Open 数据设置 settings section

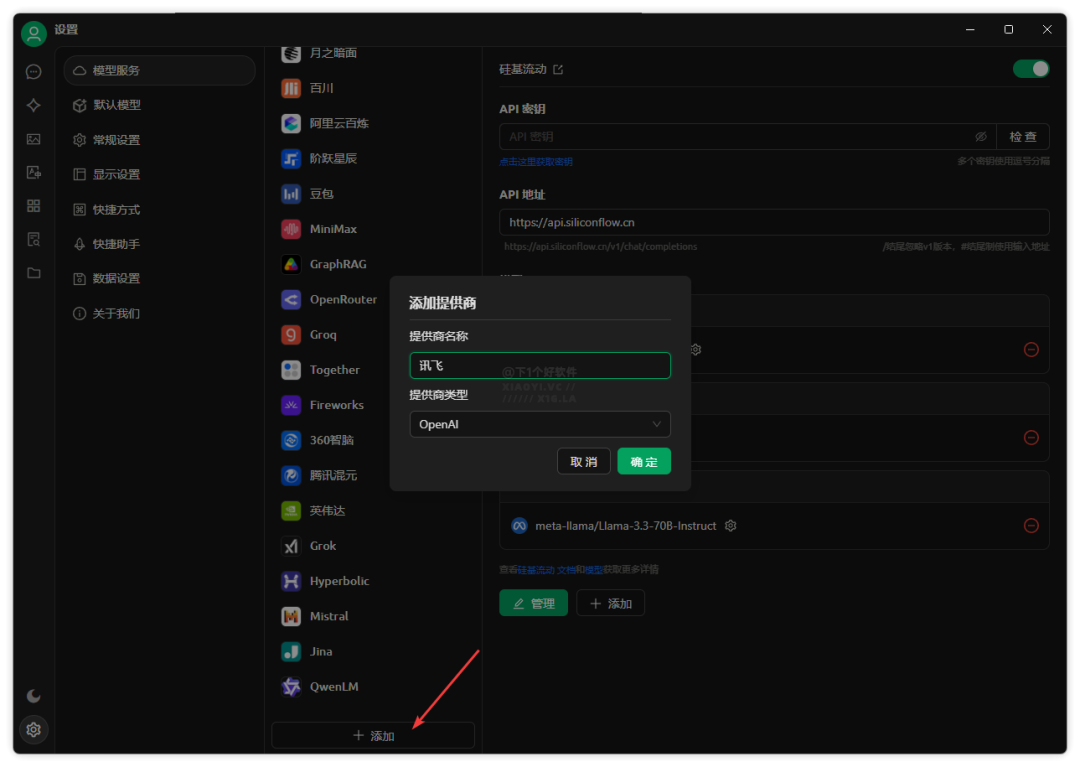click(x=160, y=278)
